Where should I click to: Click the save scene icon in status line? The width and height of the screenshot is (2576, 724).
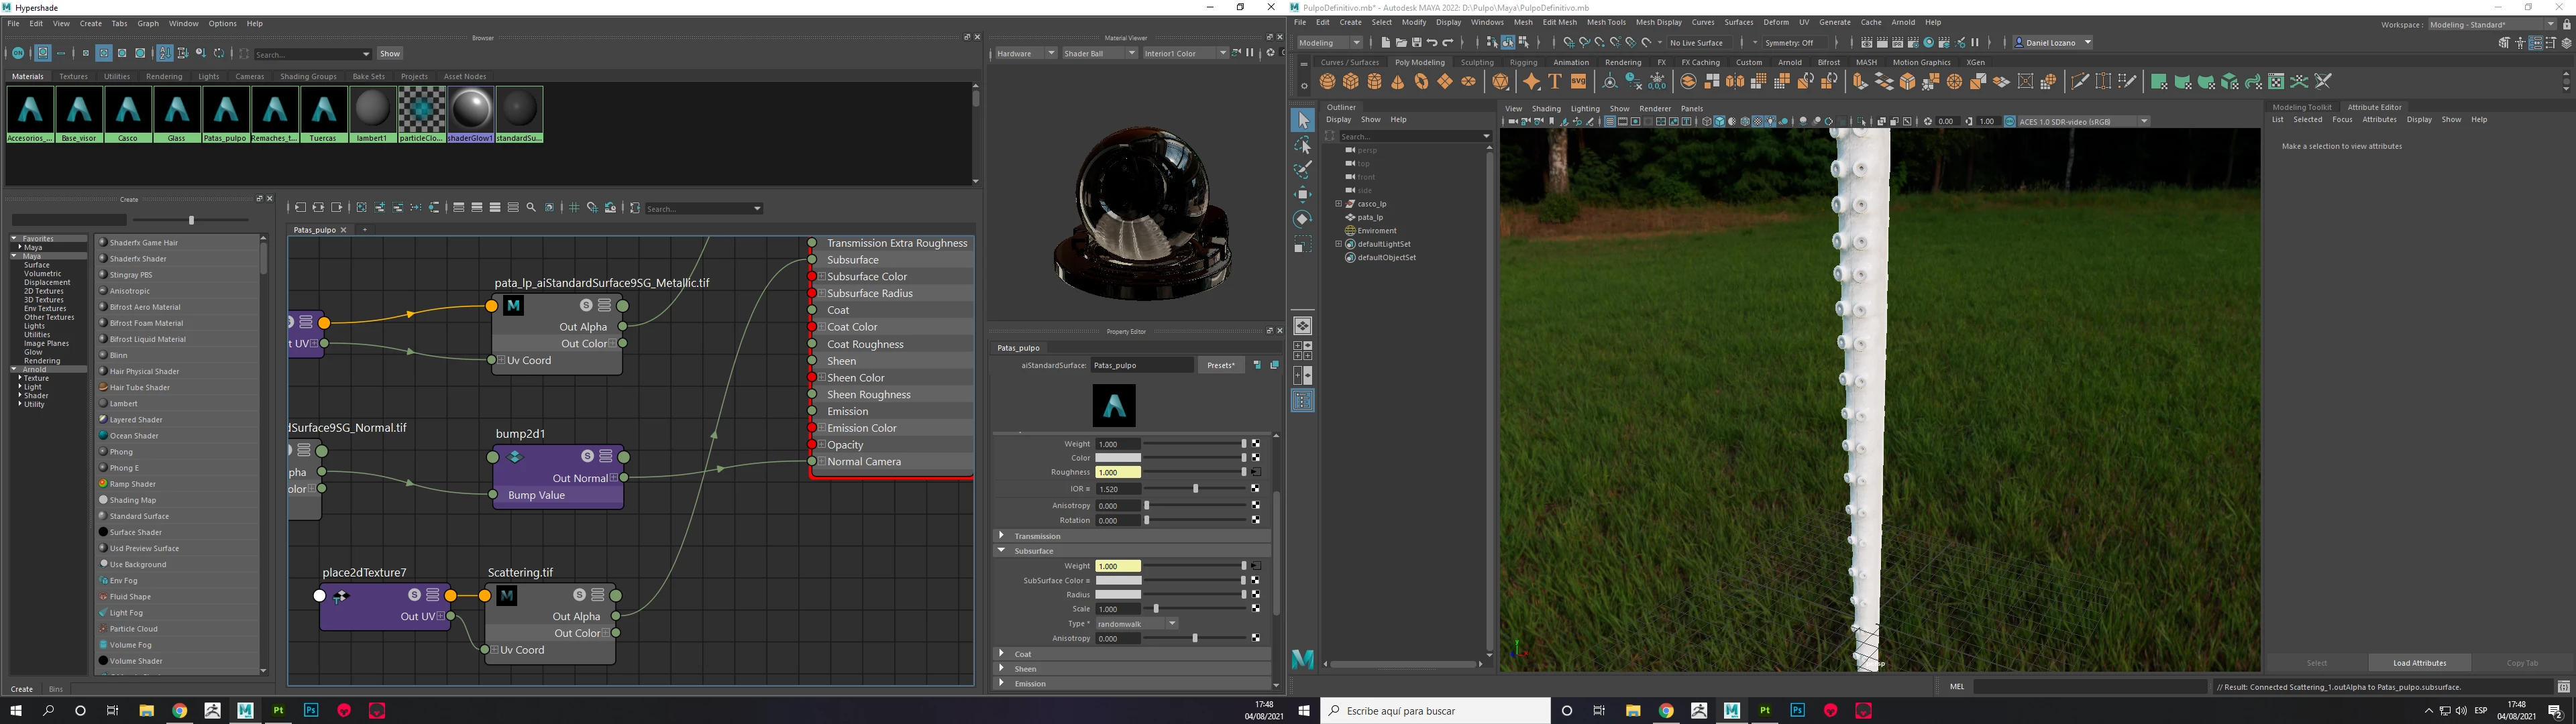[1417, 43]
